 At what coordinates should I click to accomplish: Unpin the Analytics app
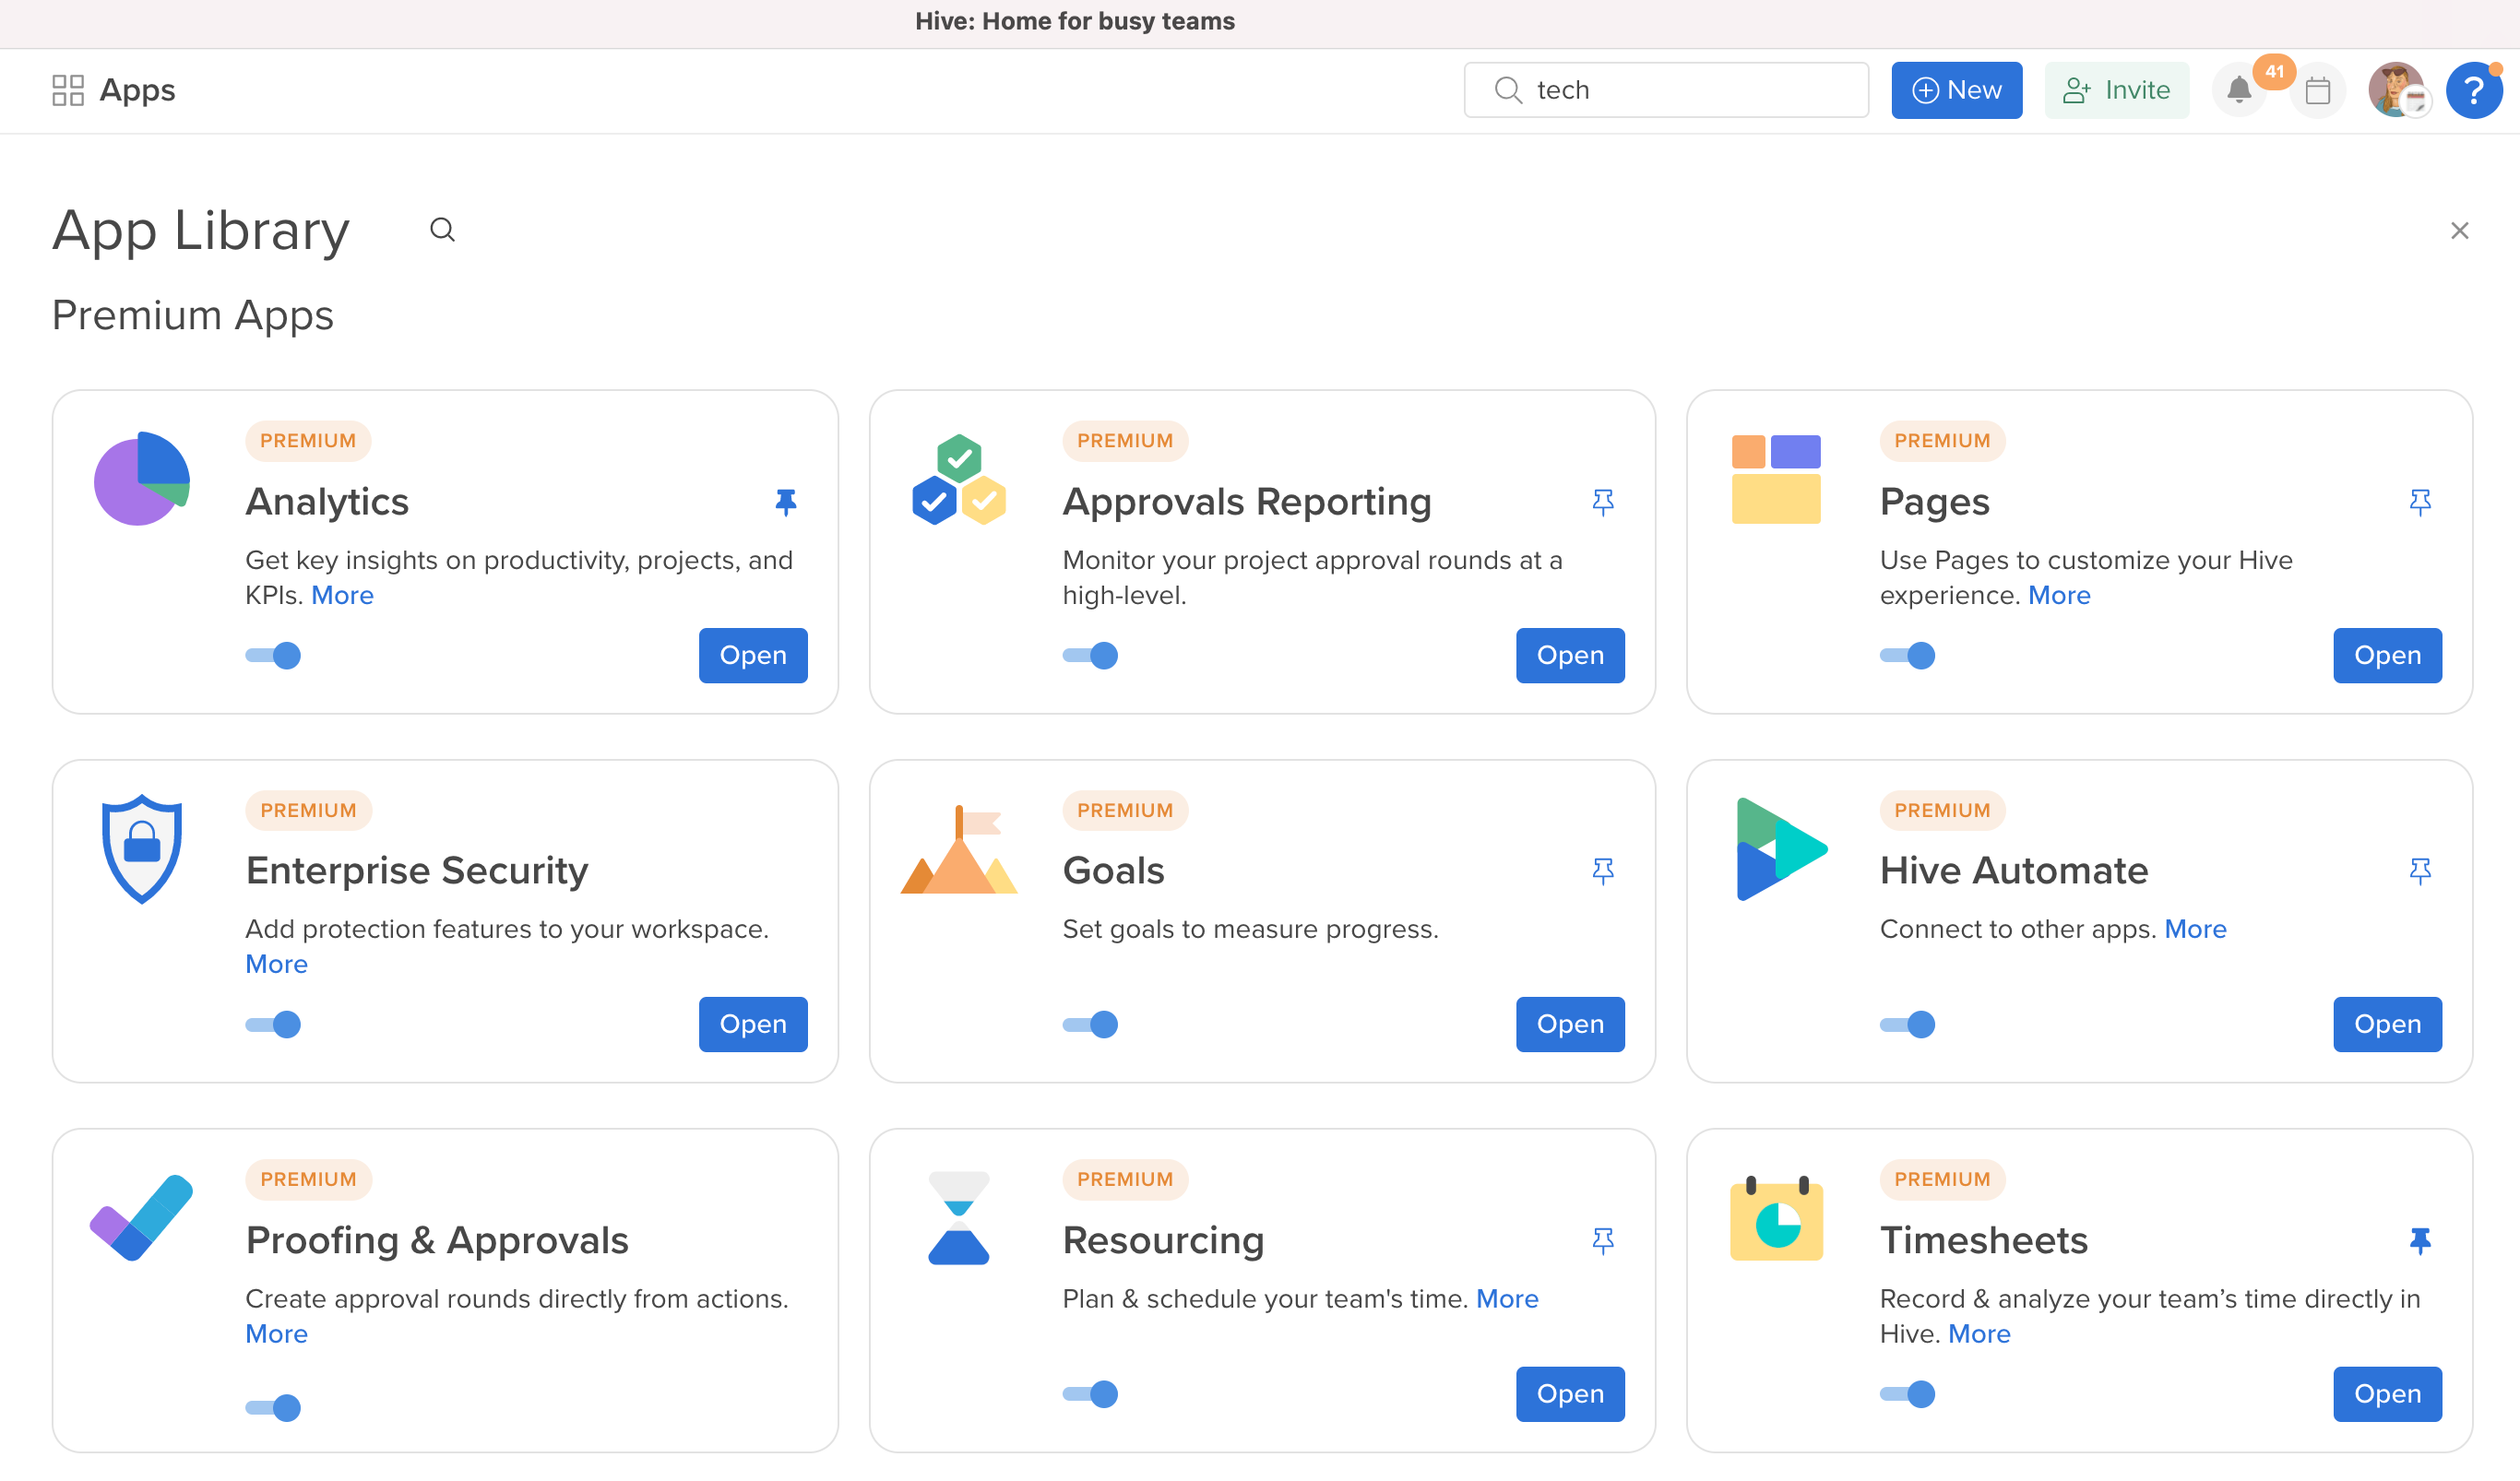click(x=786, y=502)
